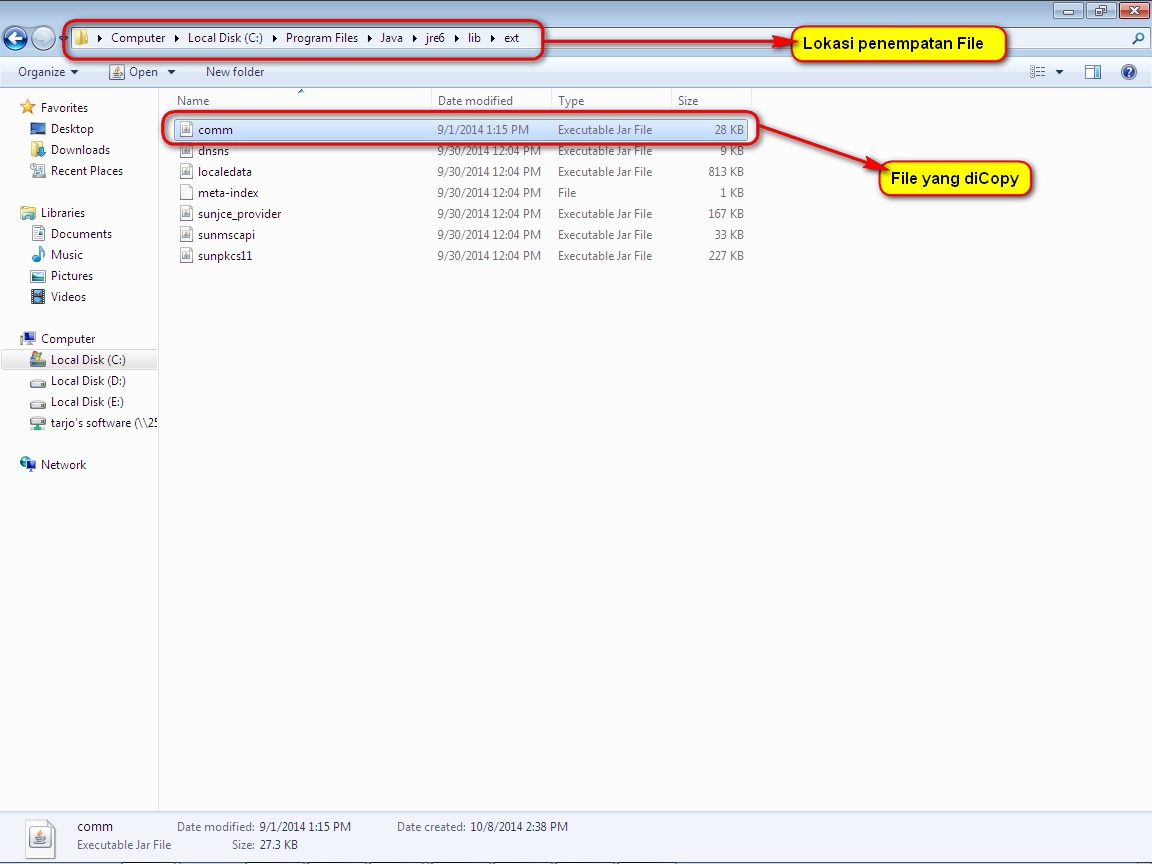The image size is (1152, 864).
Task: Click Computer in the address bar
Action: (x=138, y=38)
